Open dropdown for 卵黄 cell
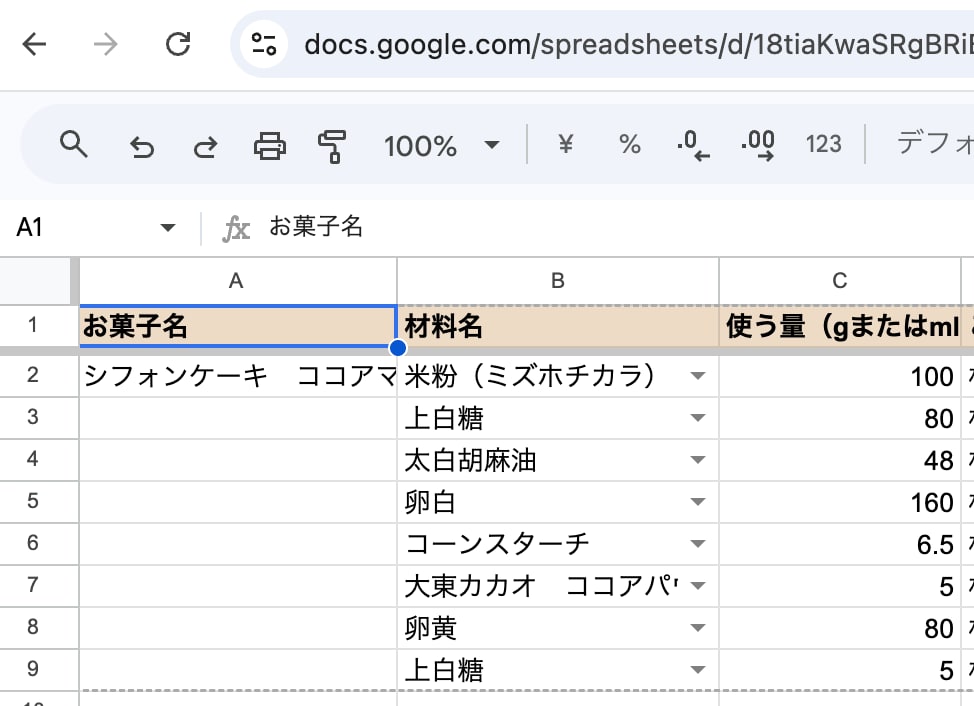 pyautogui.click(x=698, y=628)
